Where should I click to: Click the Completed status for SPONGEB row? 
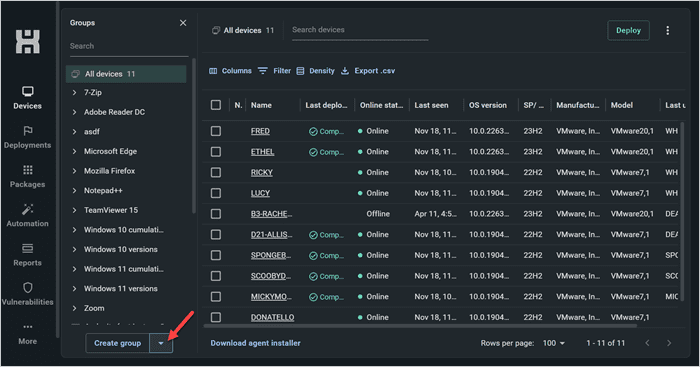tap(326, 256)
